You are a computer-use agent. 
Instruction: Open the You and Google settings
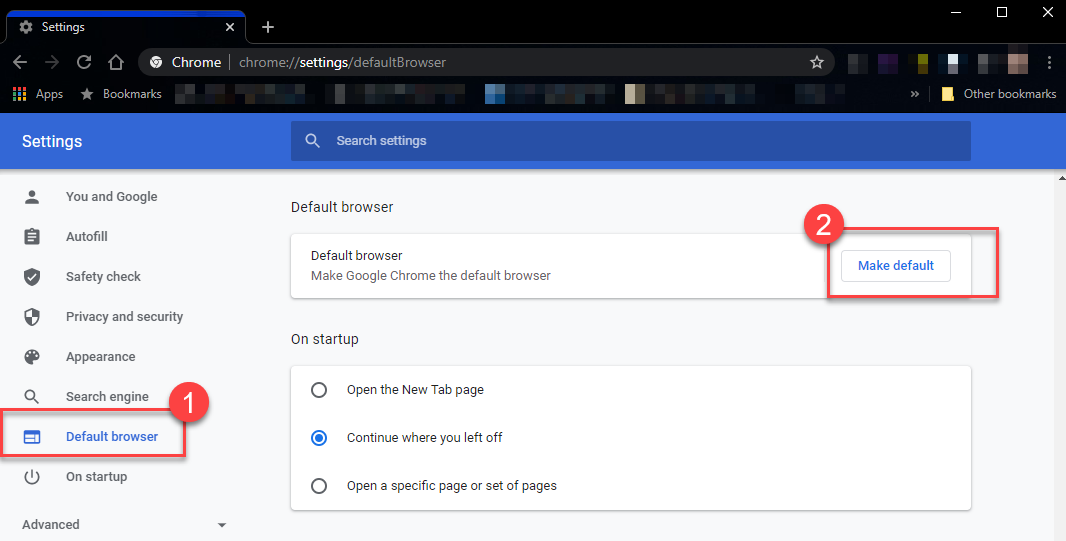click(111, 196)
